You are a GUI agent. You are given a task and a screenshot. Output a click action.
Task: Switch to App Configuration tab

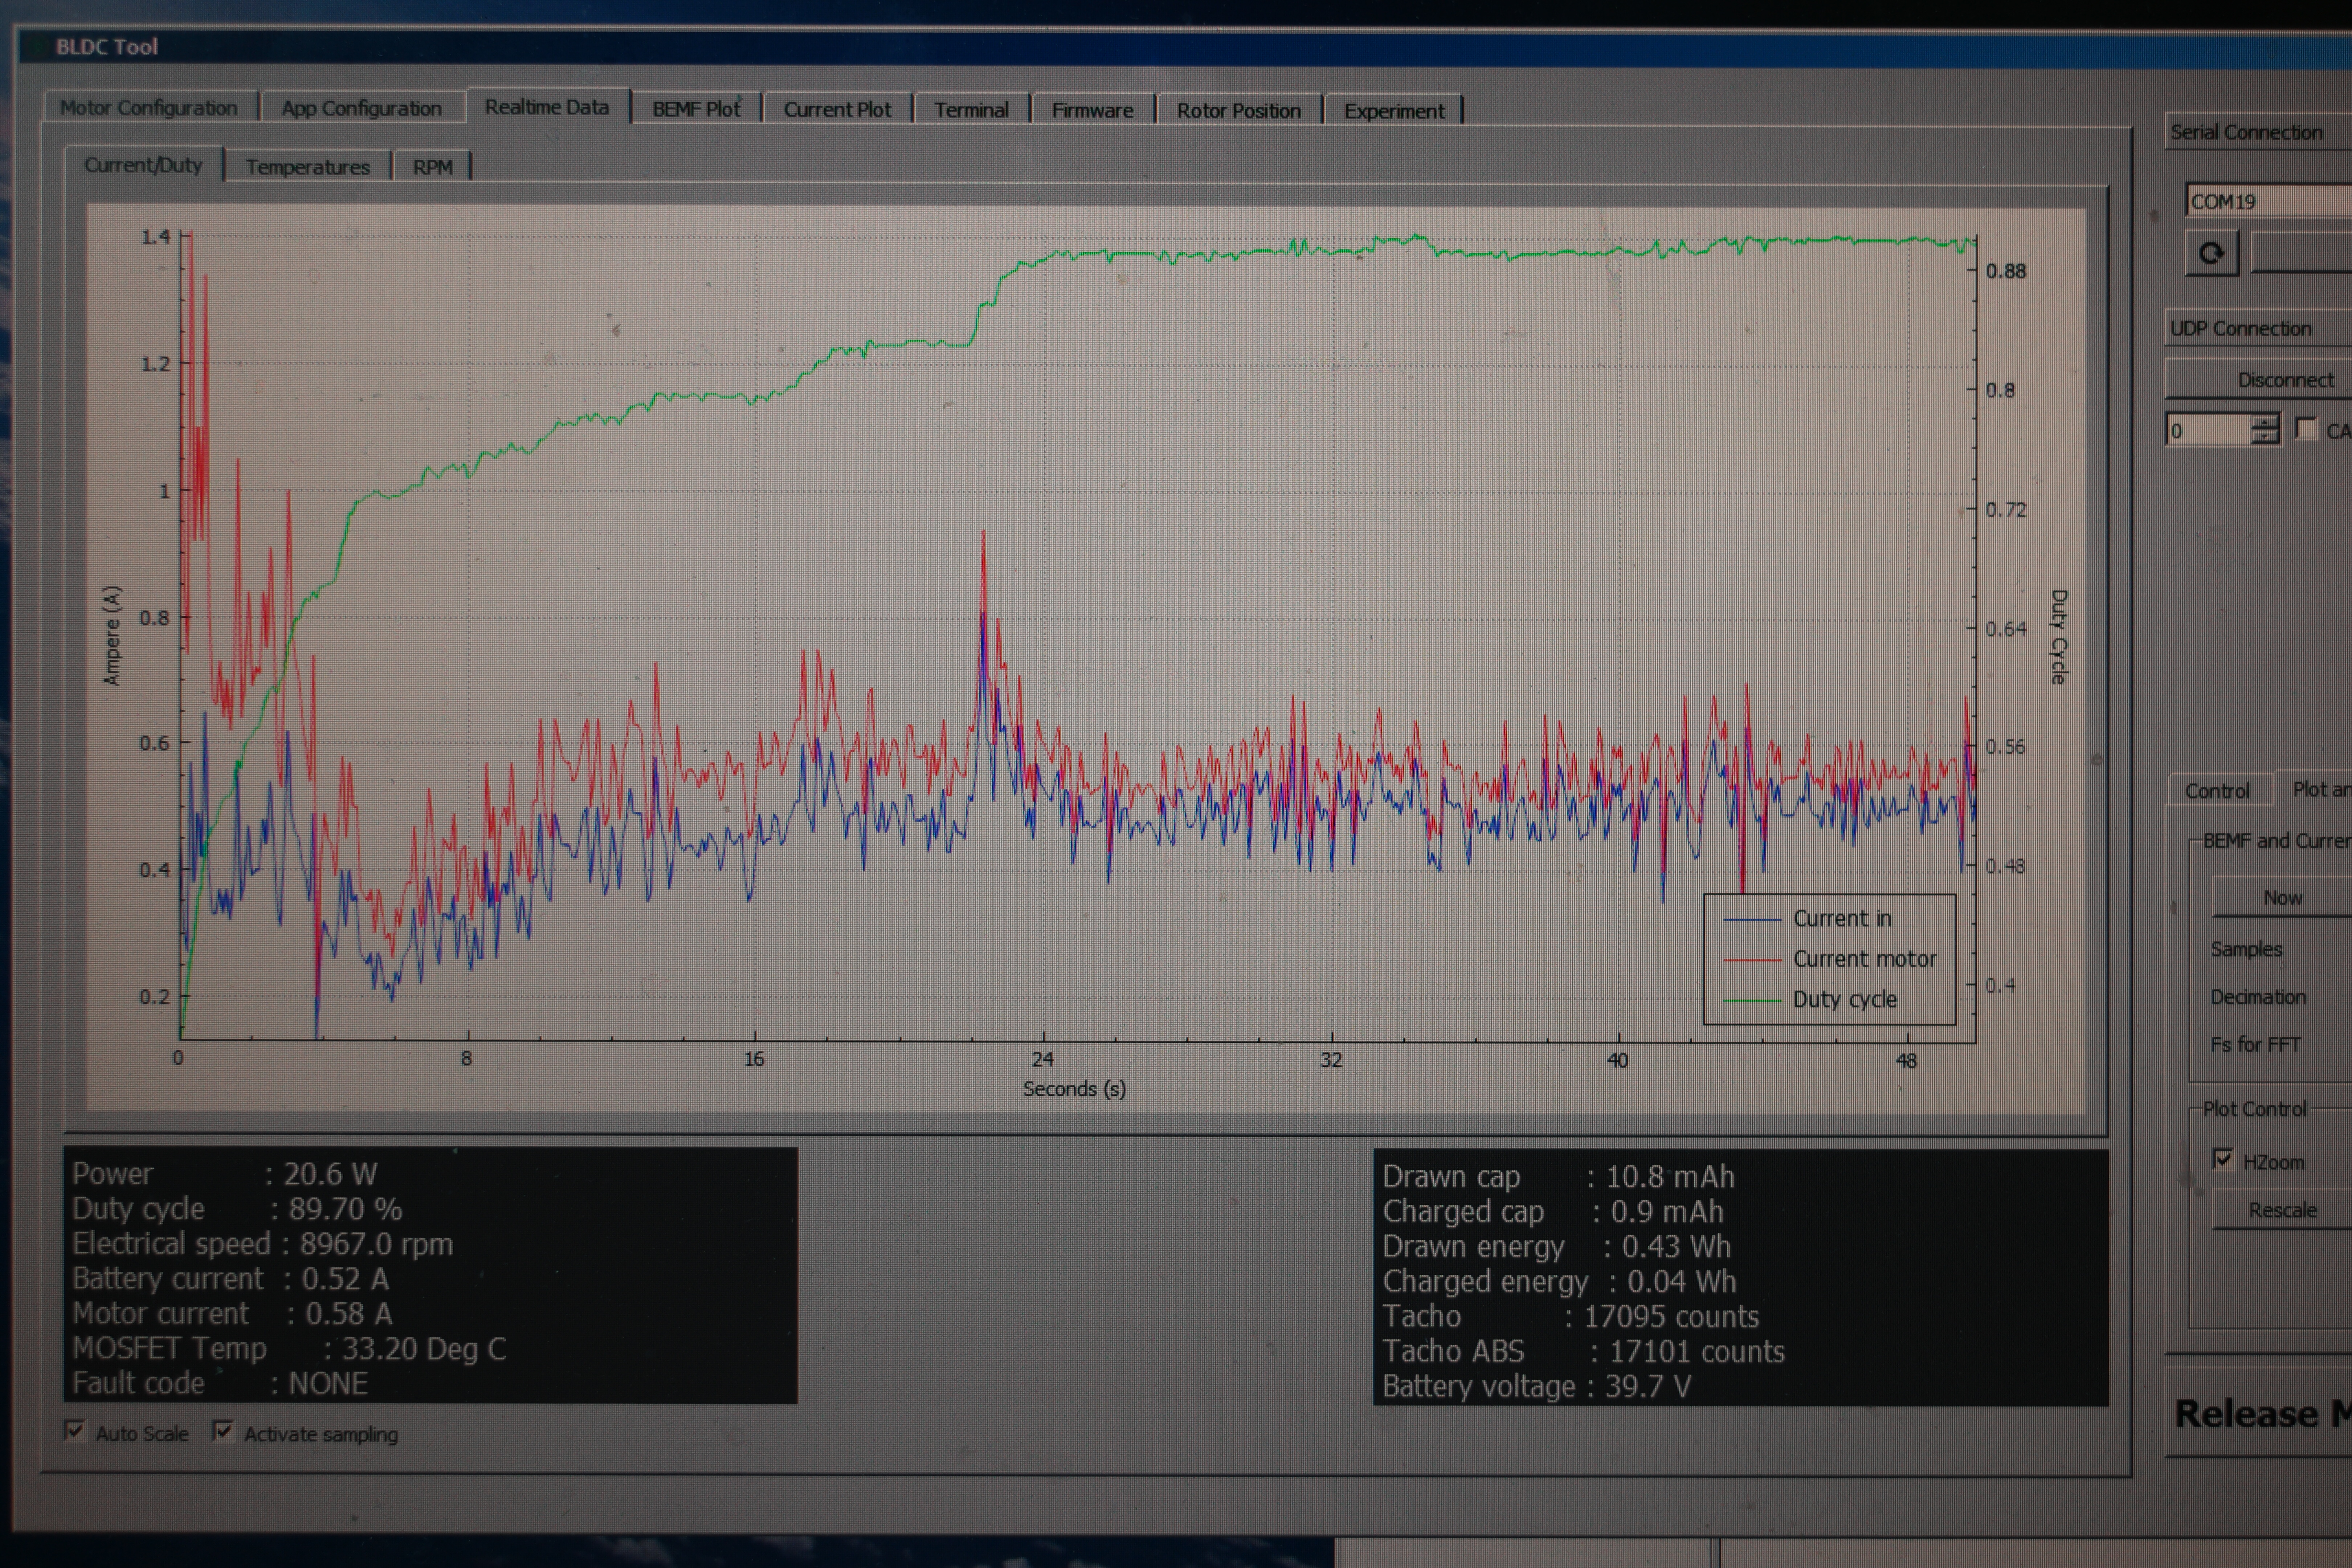(x=361, y=109)
